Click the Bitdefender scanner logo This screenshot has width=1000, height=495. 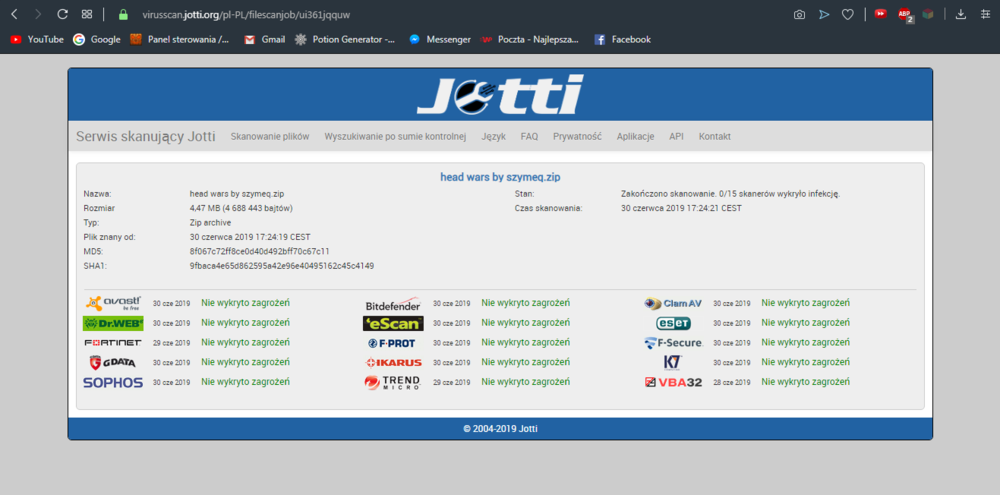(393, 304)
